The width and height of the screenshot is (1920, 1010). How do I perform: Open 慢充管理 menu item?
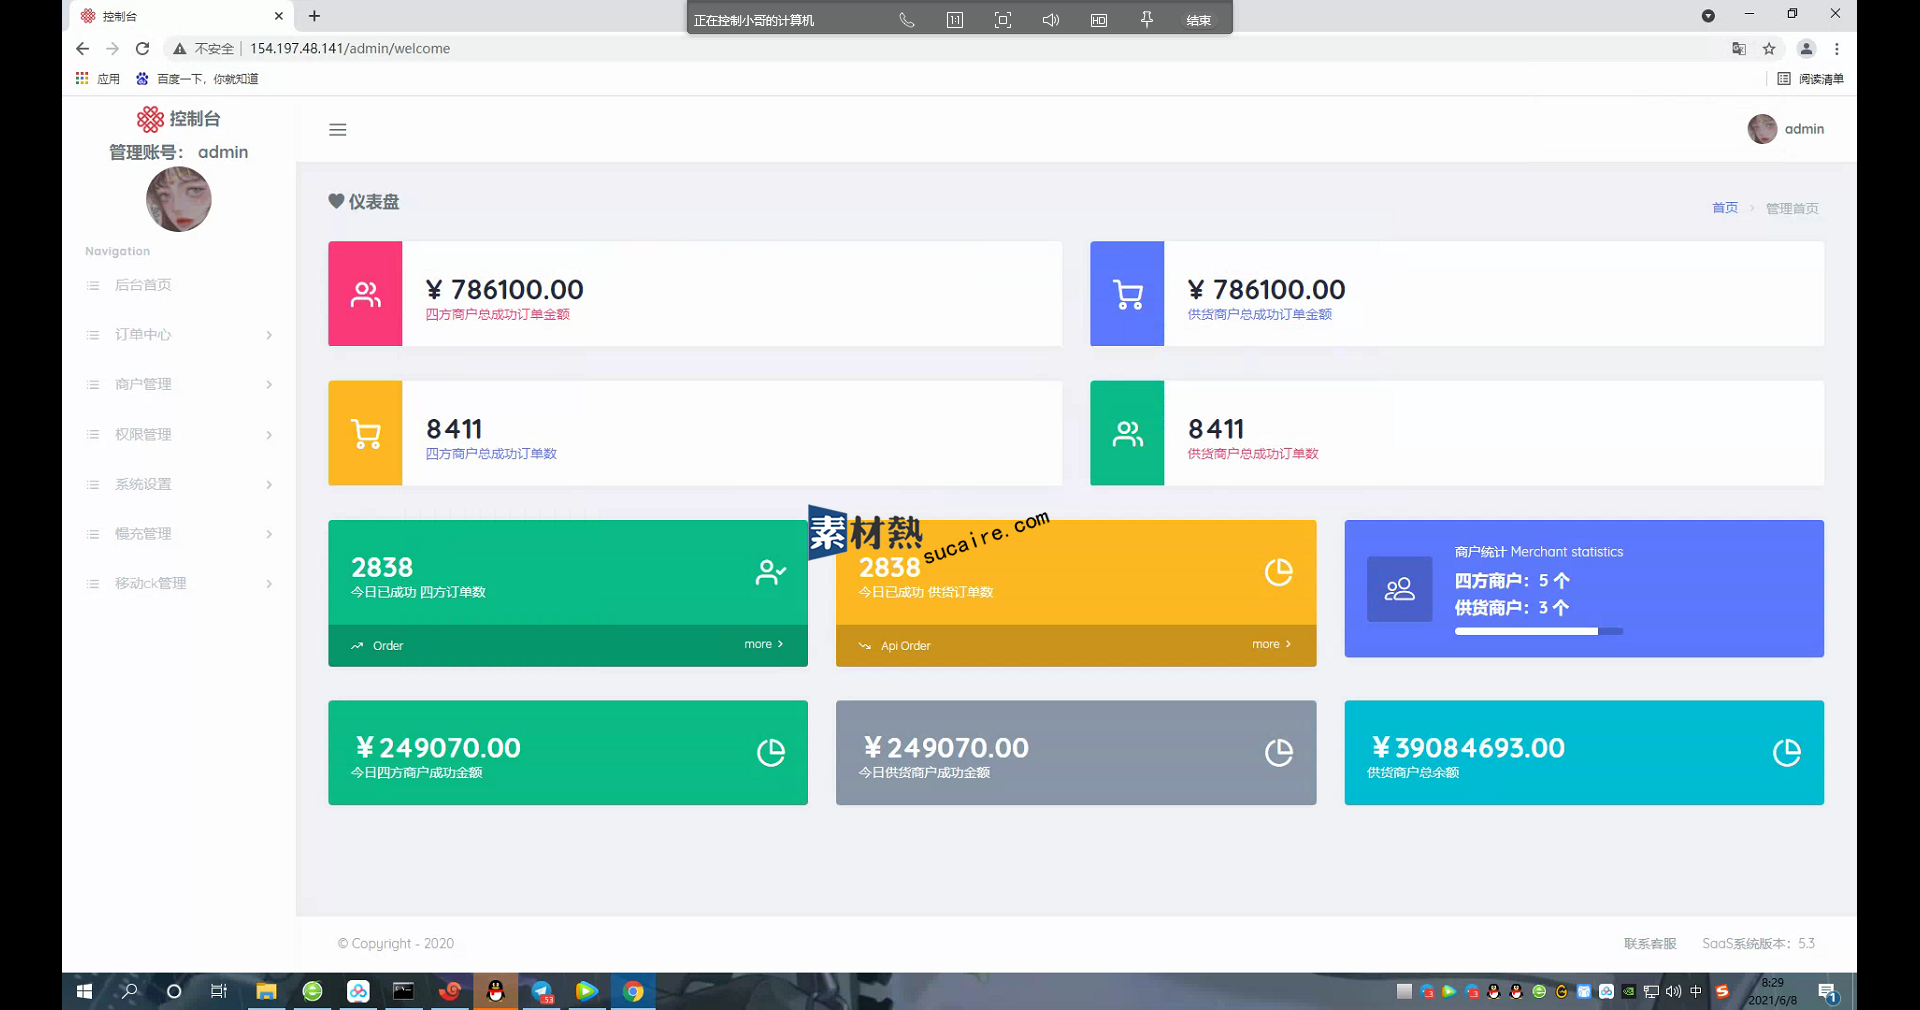[143, 534]
